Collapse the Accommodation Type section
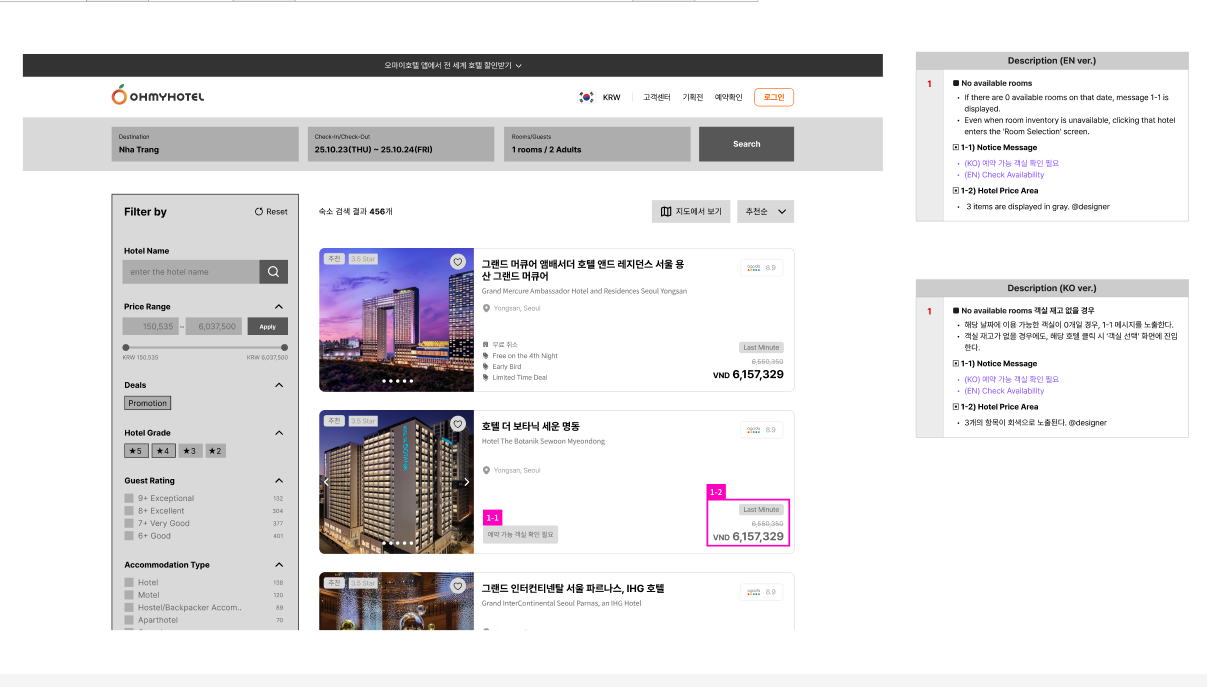 pos(279,565)
